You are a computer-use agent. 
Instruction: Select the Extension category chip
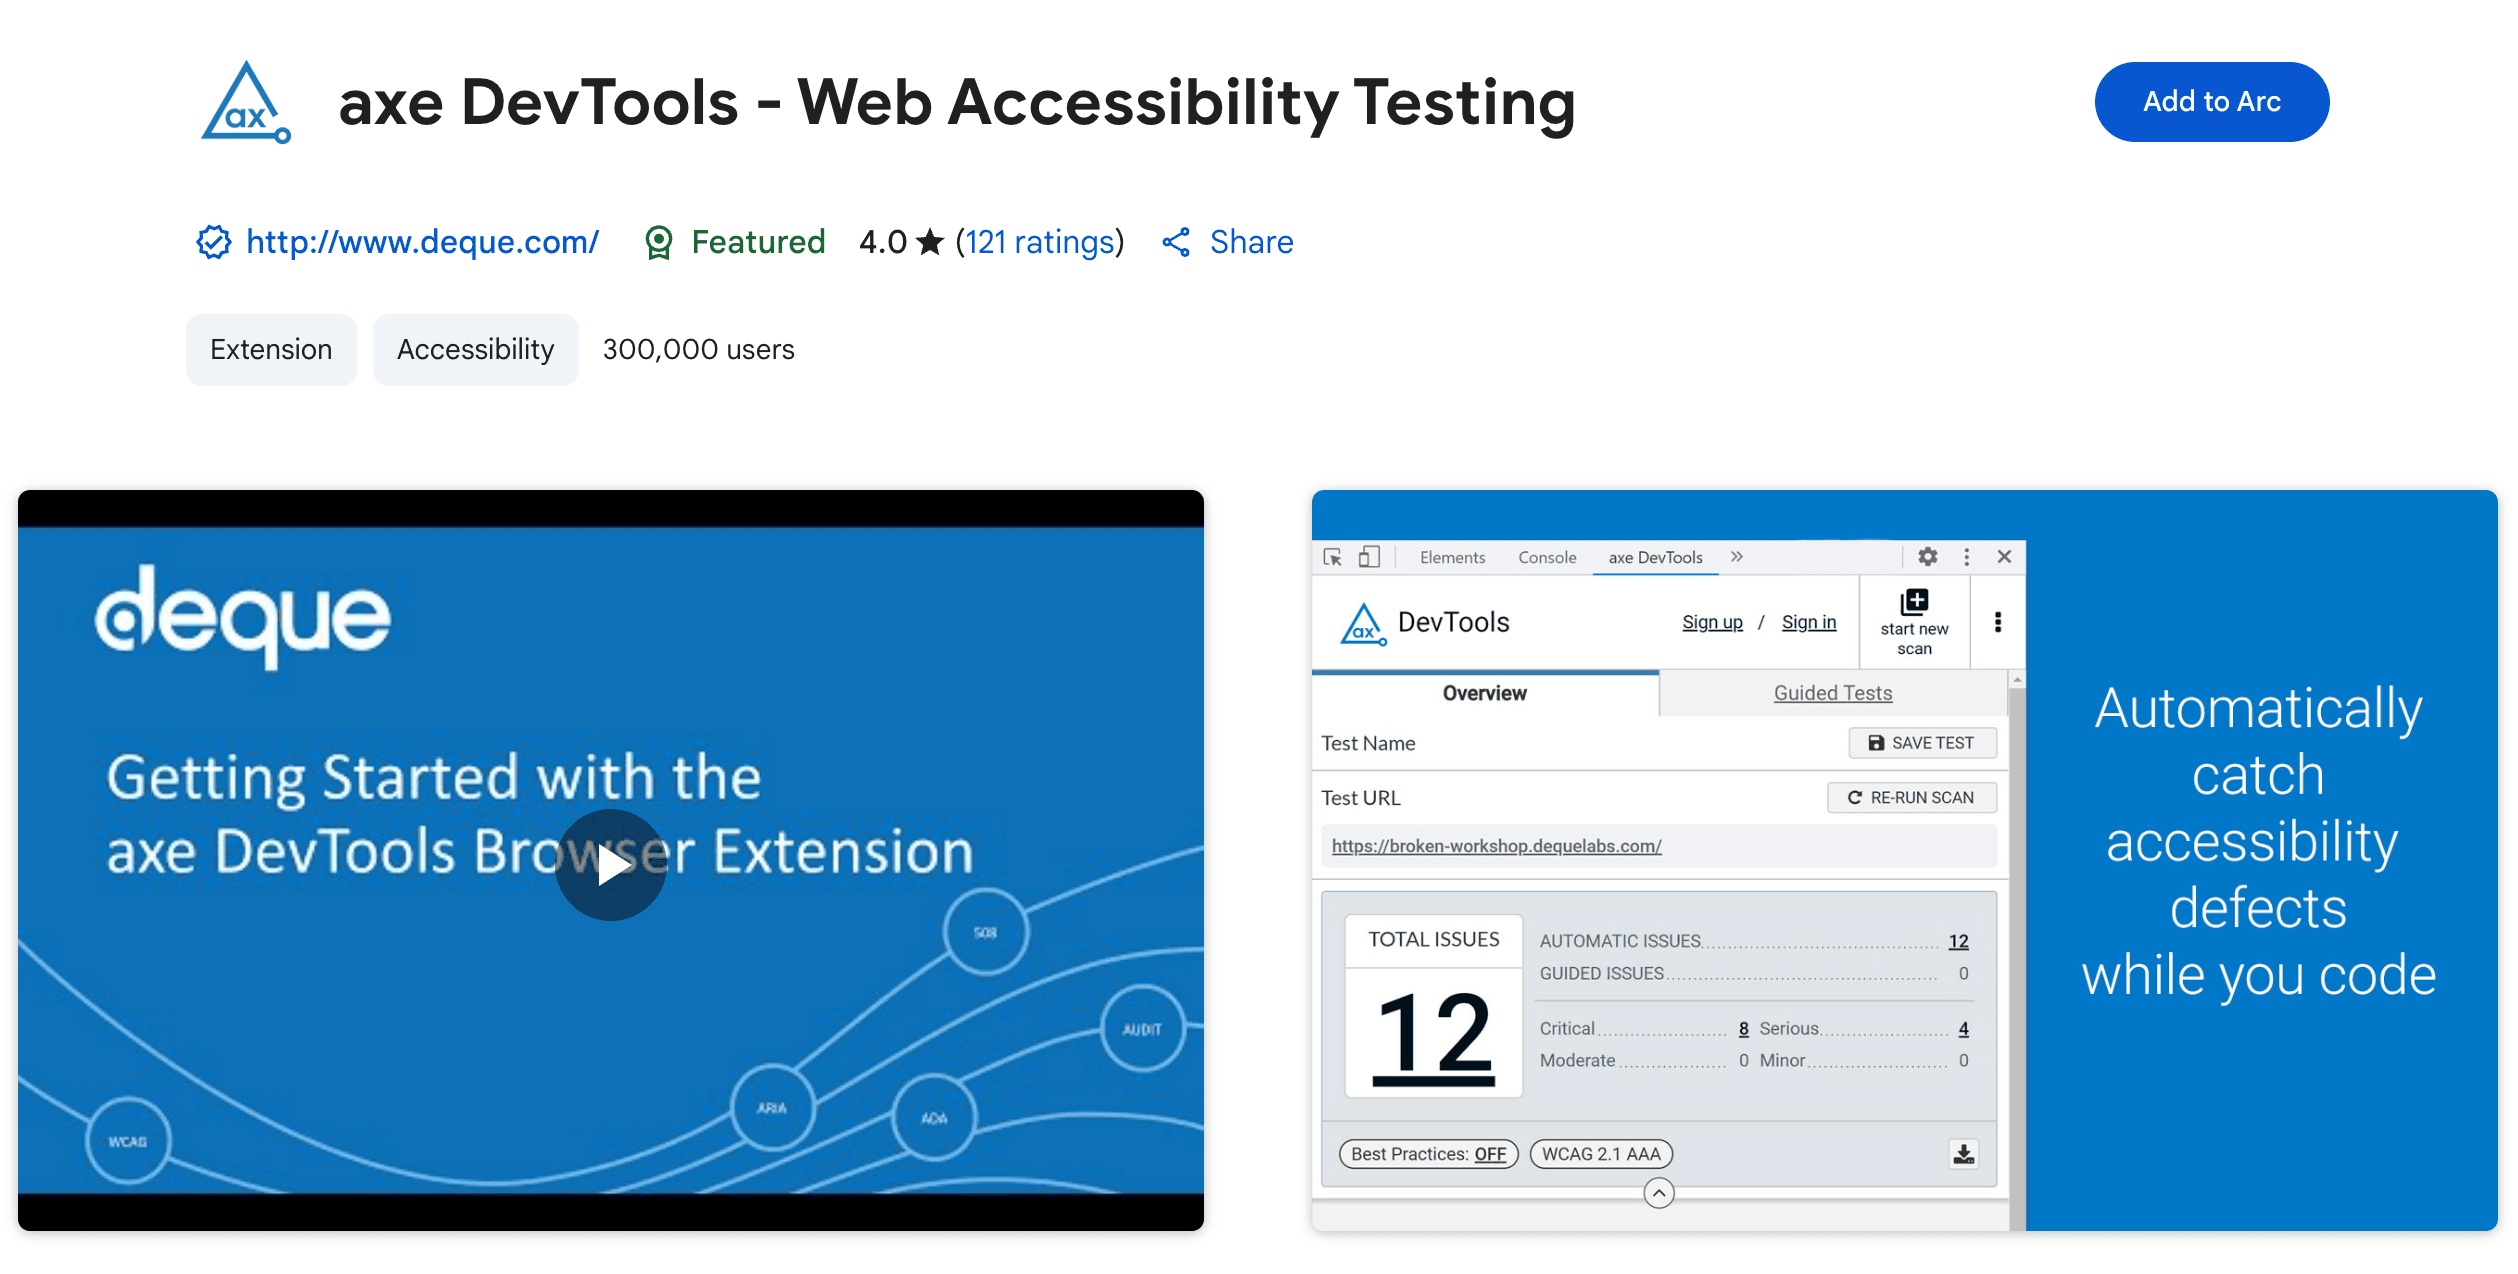tap(271, 349)
